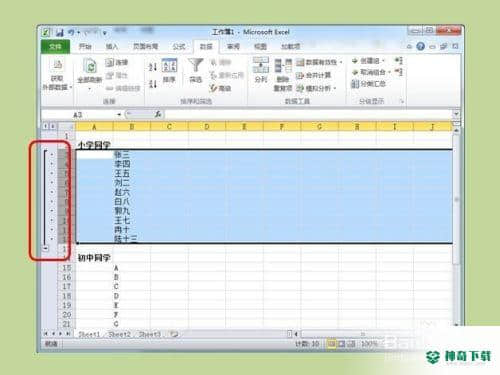Show outline level 1 rows
500x375 pixels.
pos(45,126)
